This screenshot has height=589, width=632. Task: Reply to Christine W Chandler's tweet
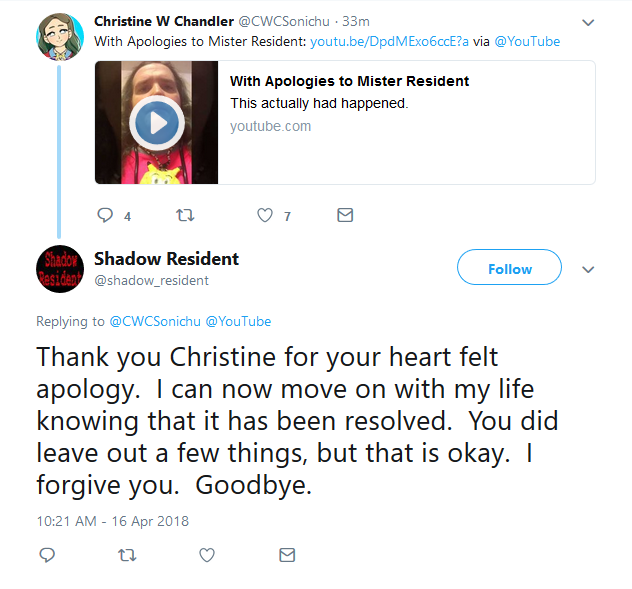106,215
